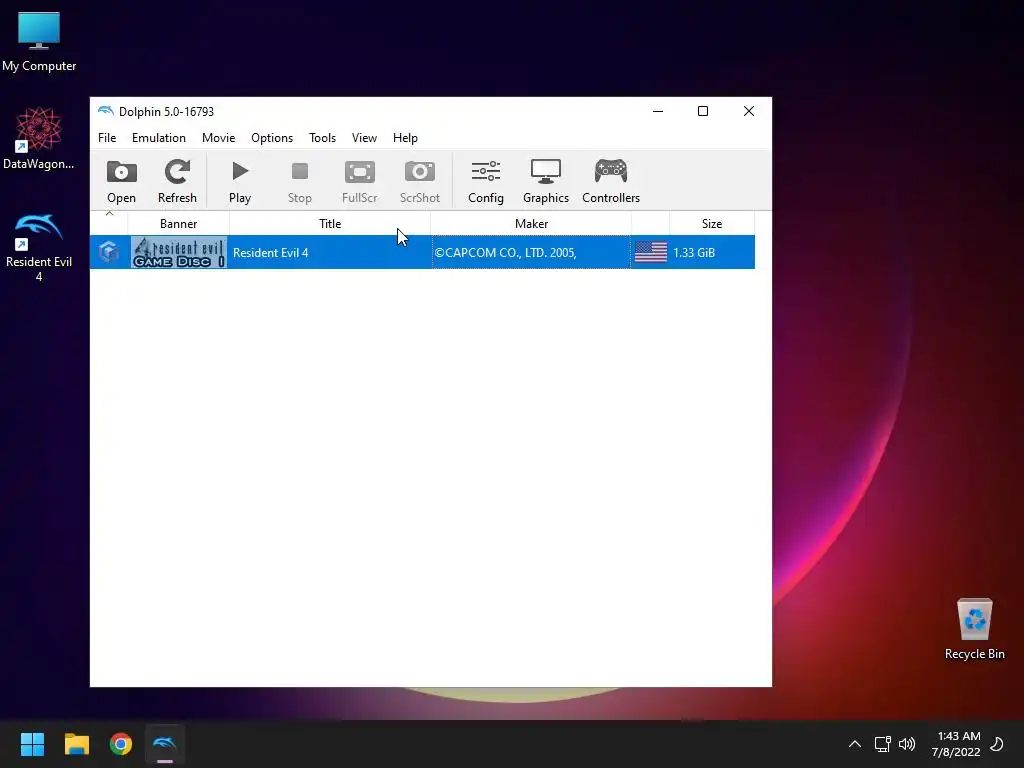Click the Stop toolbar button
This screenshot has height=768, width=1024.
[x=300, y=181]
